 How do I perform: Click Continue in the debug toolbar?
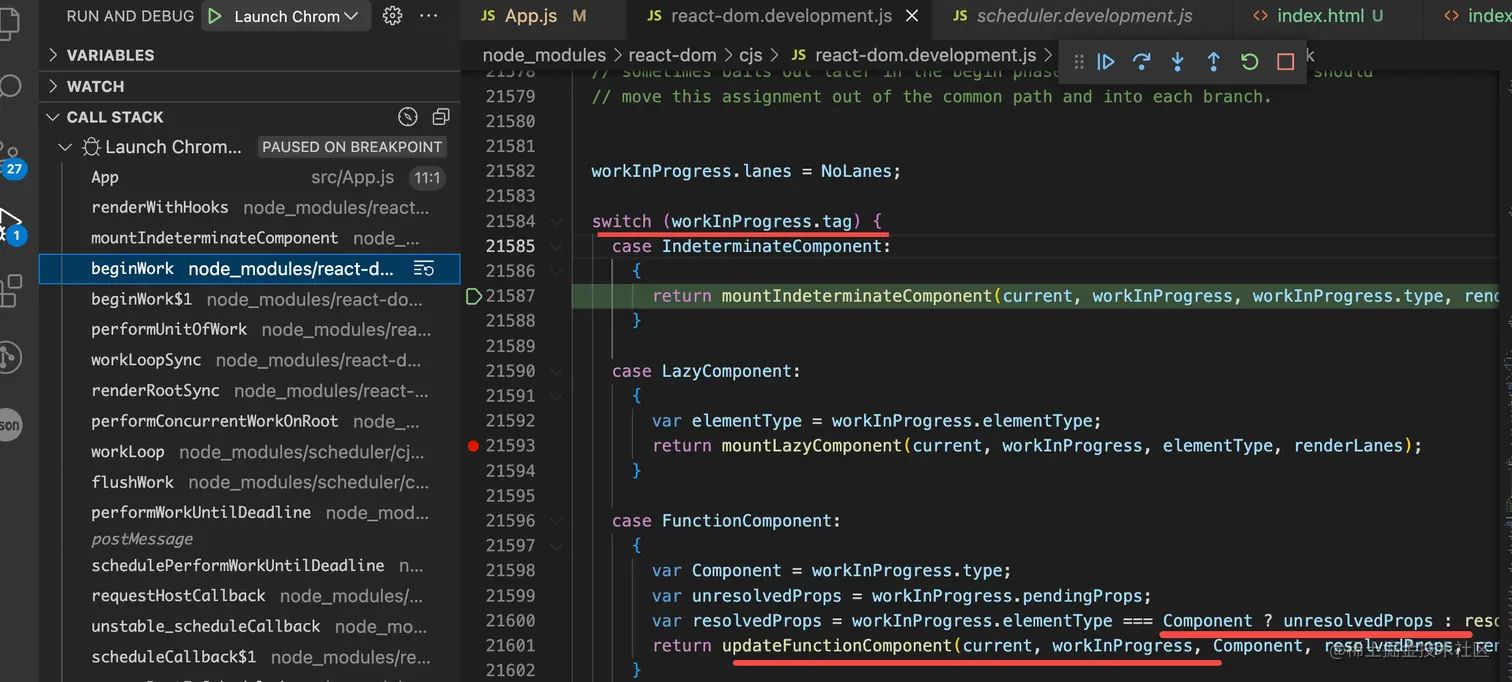1105,61
